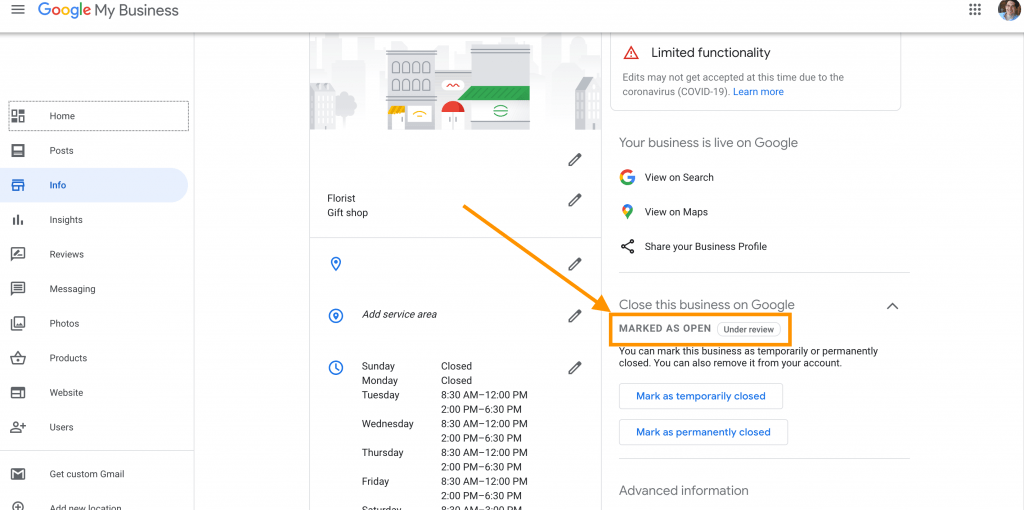Viewport: 1024px width, 510px height.
Task: Open the Learn more link
Action: click(x=758, y=92)
